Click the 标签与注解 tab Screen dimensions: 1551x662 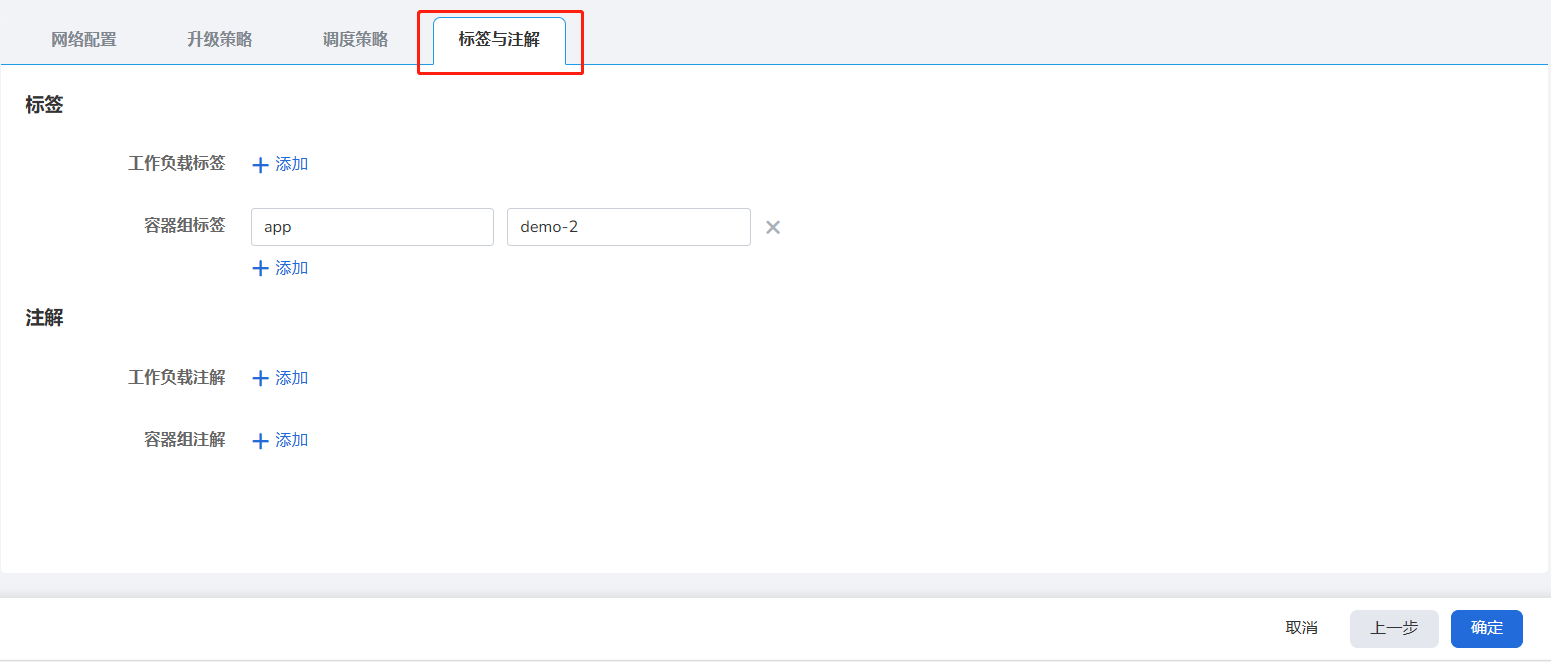pos(499,40)
